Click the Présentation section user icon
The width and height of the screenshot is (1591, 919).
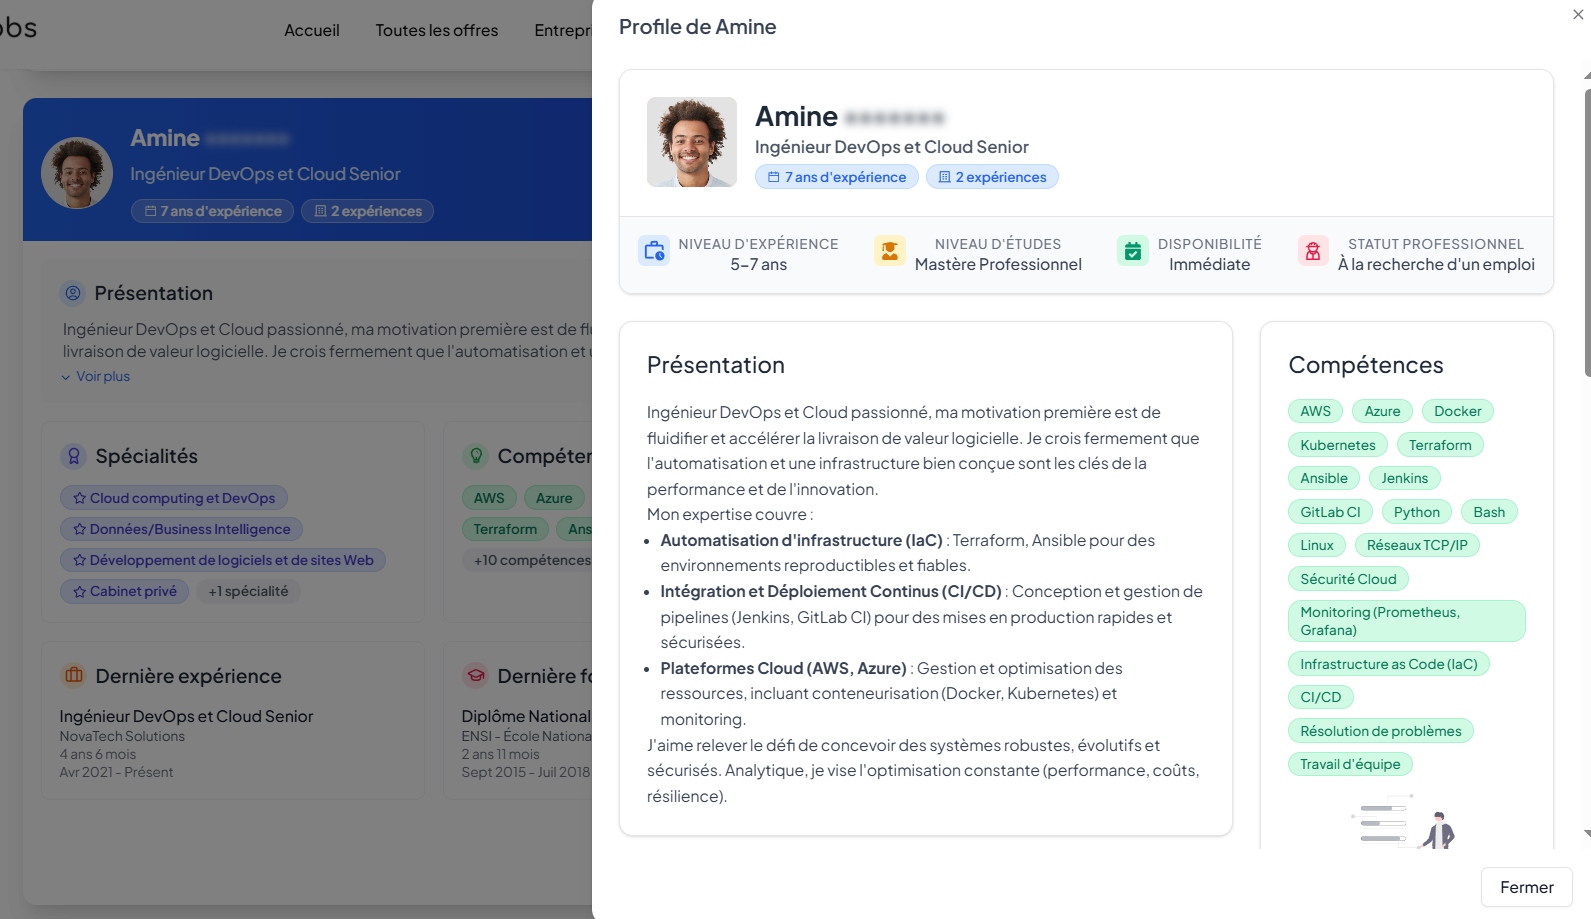(73, 293)
